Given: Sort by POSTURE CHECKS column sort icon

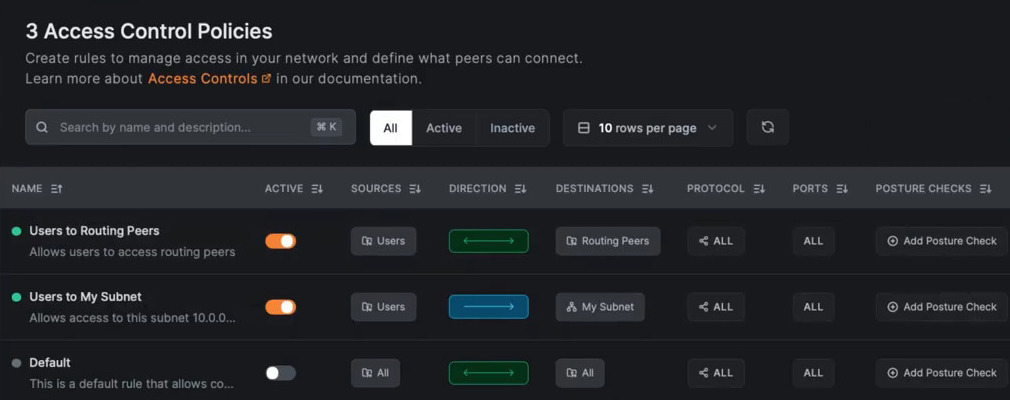Looking at the screenshot, I should tap(986, 189).
